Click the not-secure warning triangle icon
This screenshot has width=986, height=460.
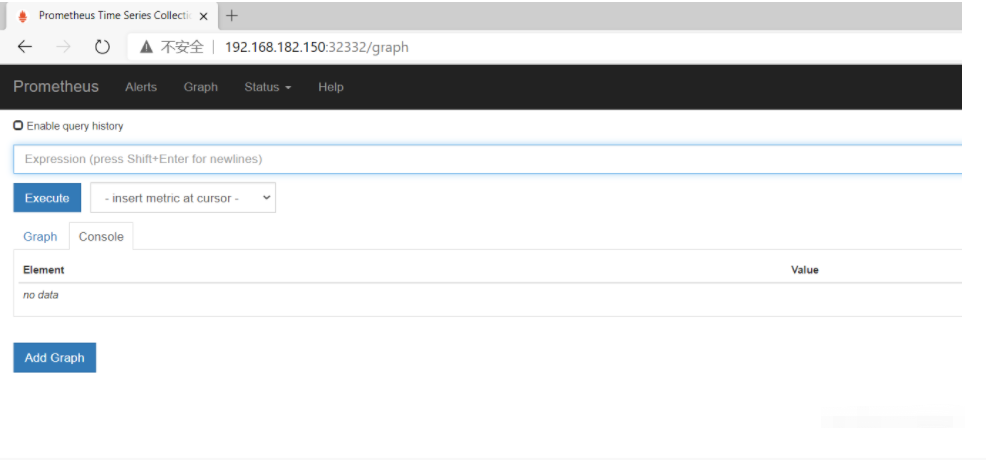147,47
